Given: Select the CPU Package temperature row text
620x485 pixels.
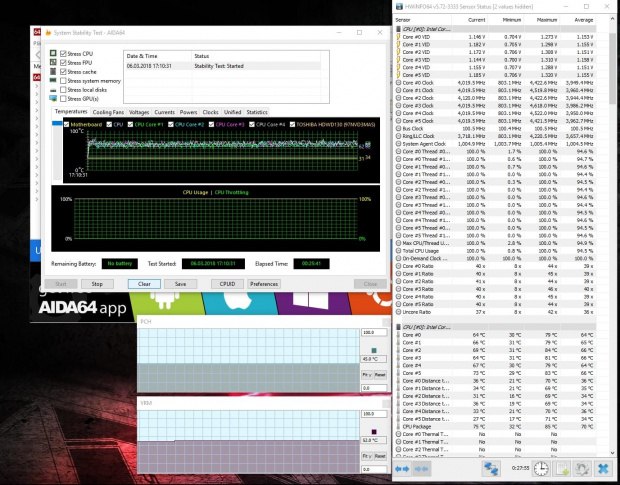Looking at the screenshot, I should (x=417, y=426).
